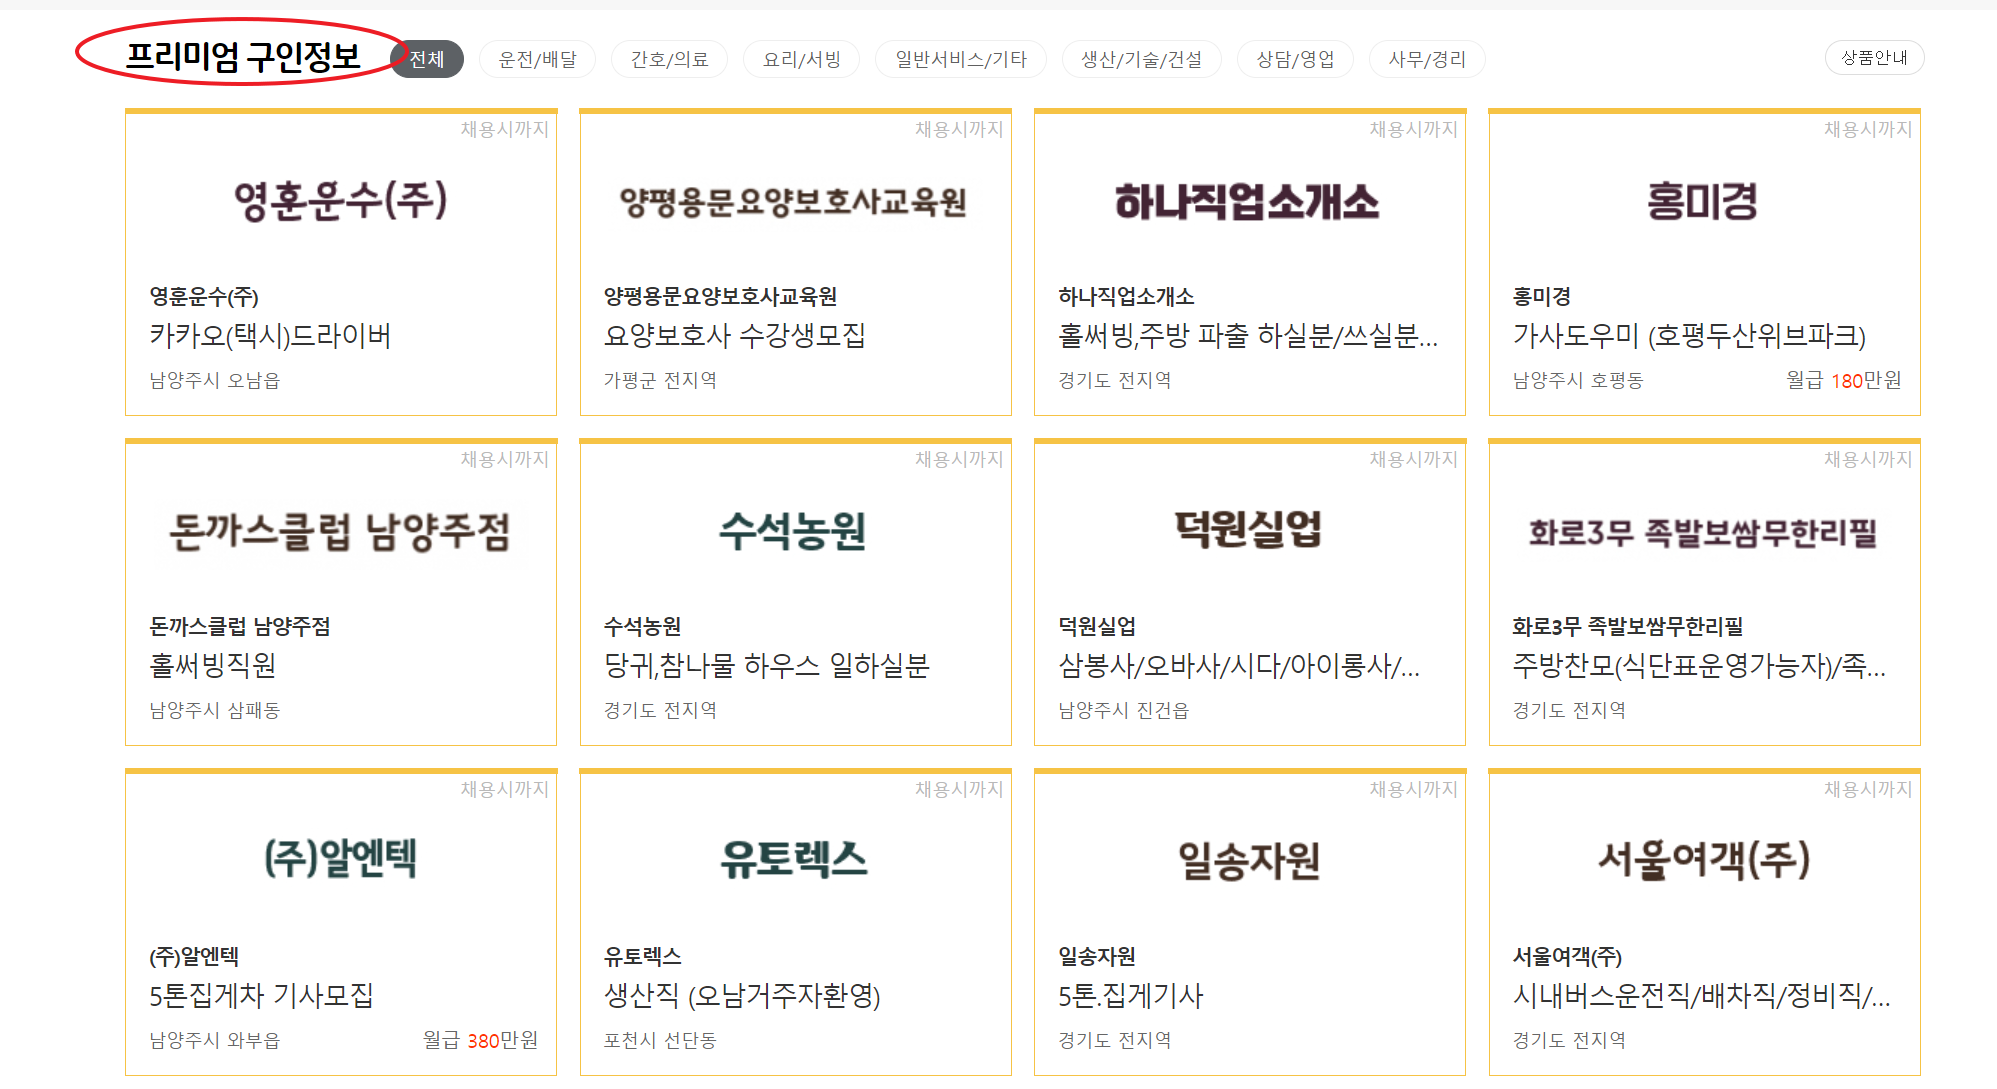
Task: Switch to the 생산/기술/건설 tab
Action: click(1142, 59)
